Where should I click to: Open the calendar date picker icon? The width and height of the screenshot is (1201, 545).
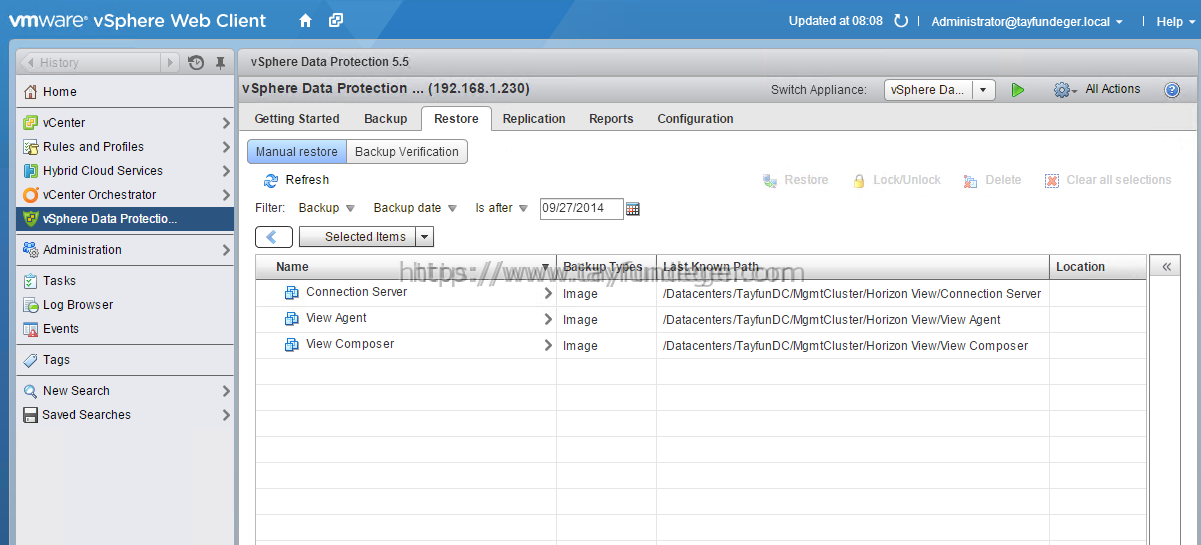pyautogui.click(x=632, y=209)
